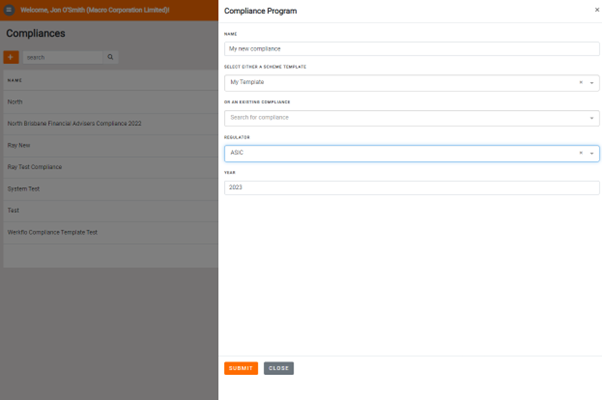Expand the regulator dropdown arrow
The height and width of the screenshot is (400, 602).
click(592, 154)
